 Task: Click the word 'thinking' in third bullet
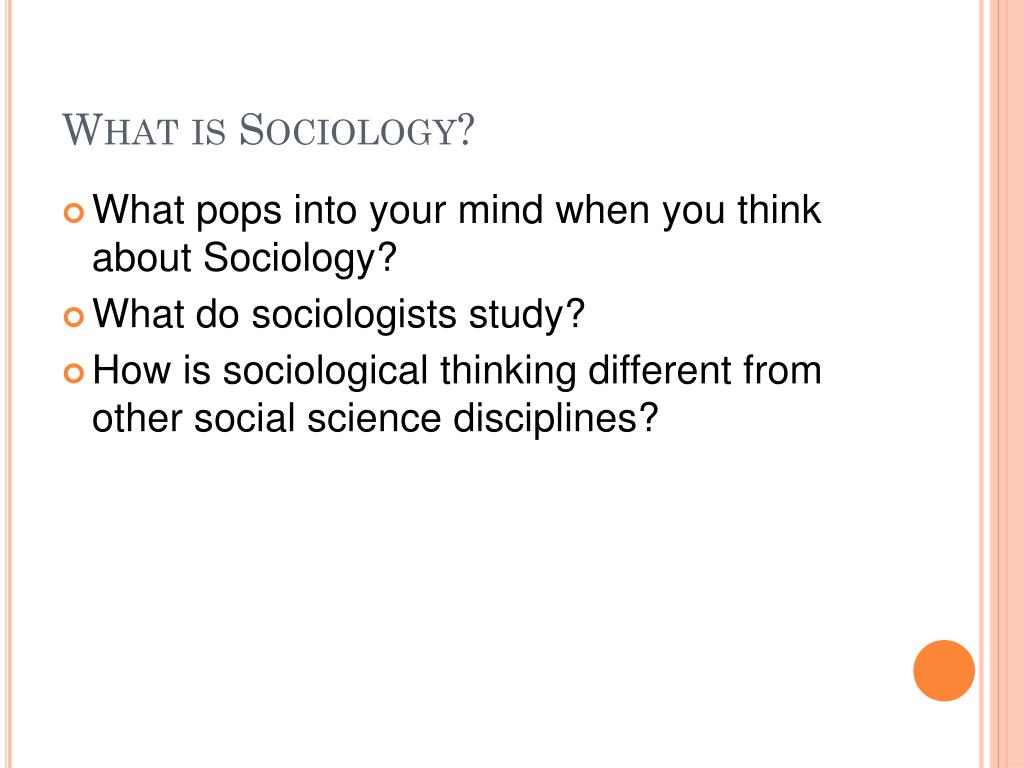pyautogui.click(x=508, y=371)
